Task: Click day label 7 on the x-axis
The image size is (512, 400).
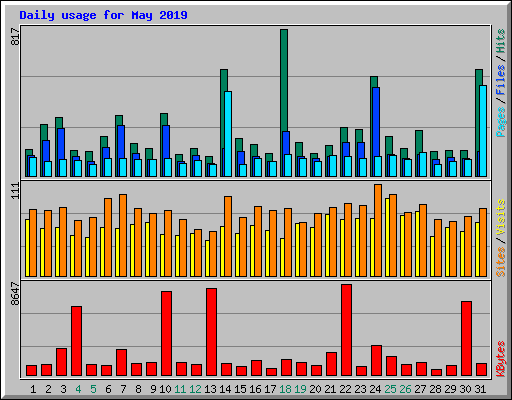Action: point(123,389)
